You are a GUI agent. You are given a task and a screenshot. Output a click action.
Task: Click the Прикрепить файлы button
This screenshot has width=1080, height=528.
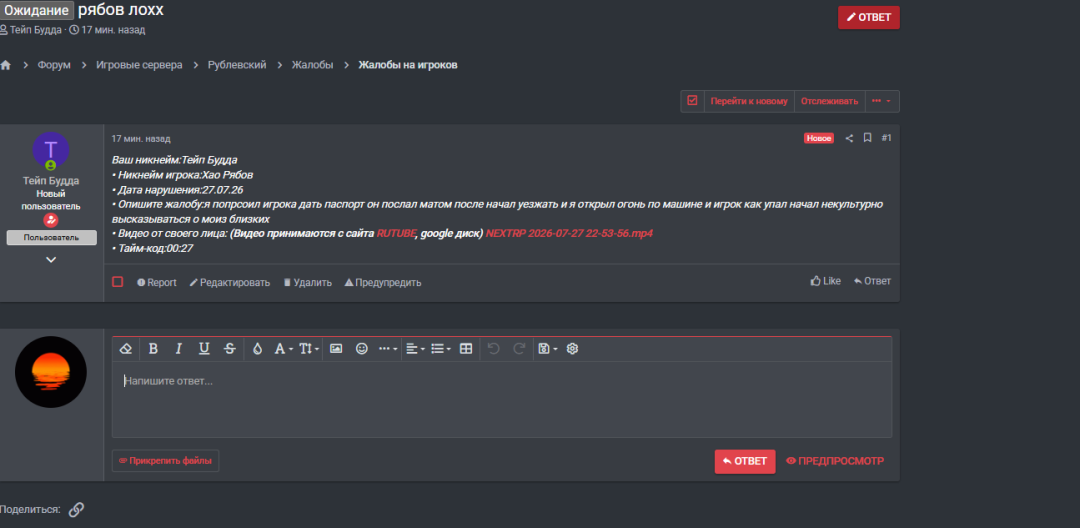165,461
